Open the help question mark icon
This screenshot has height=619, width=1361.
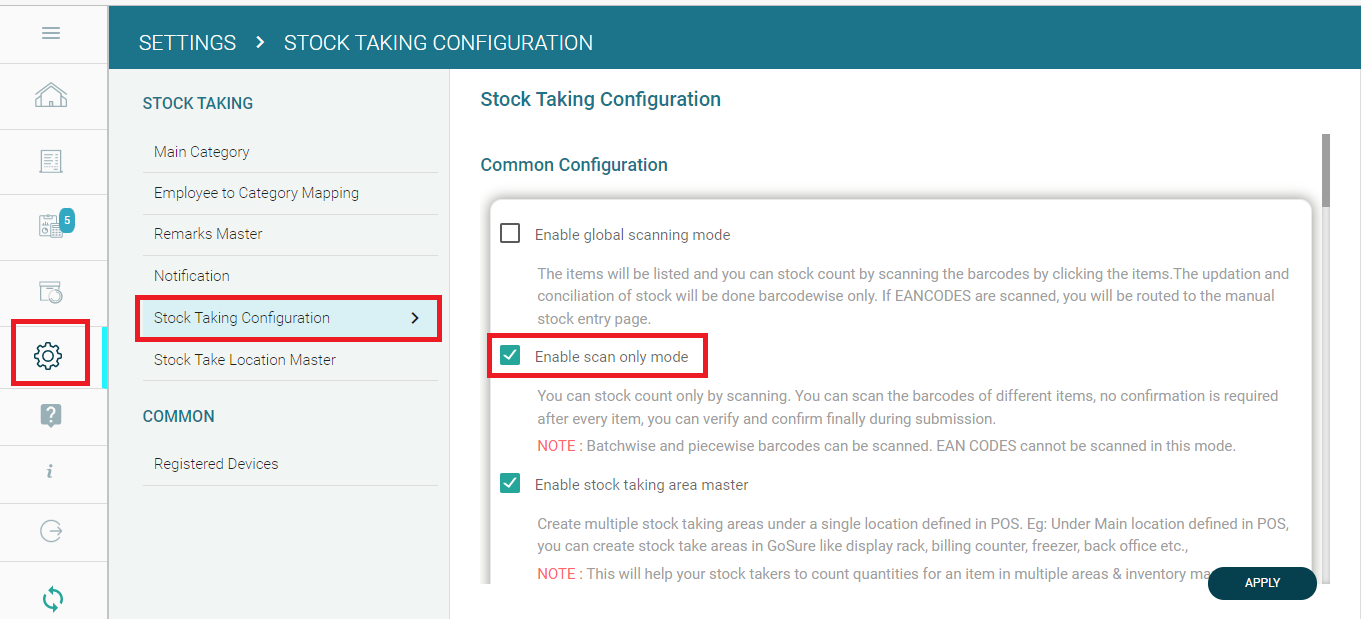click(x=51, y=415)
